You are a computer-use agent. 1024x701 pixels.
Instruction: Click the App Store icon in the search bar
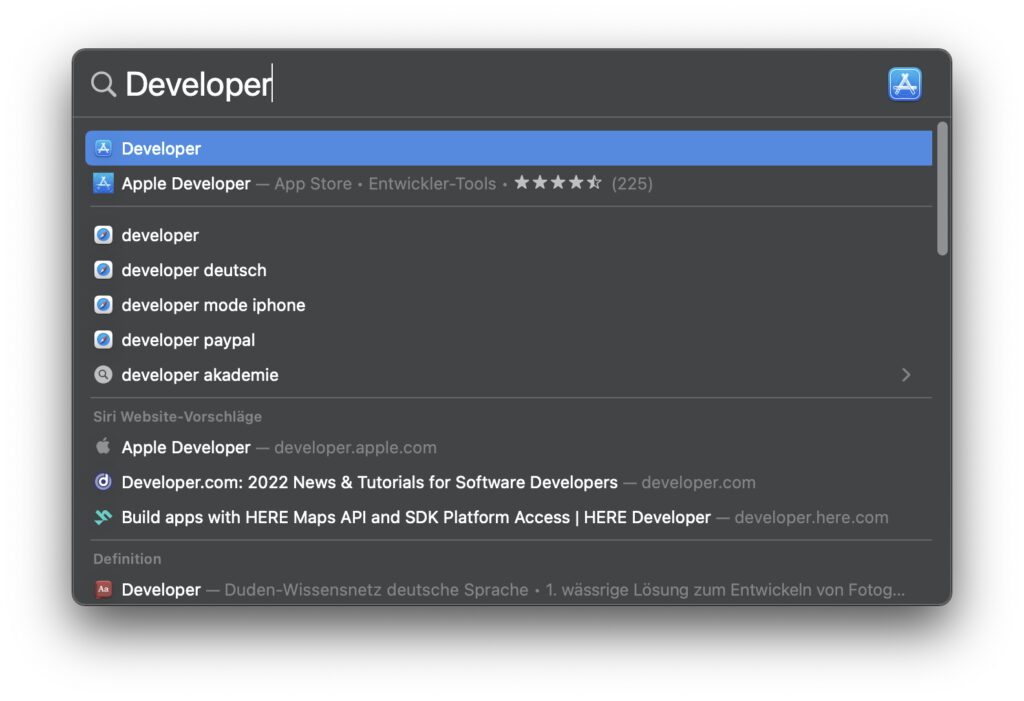[x=904, y=84]
